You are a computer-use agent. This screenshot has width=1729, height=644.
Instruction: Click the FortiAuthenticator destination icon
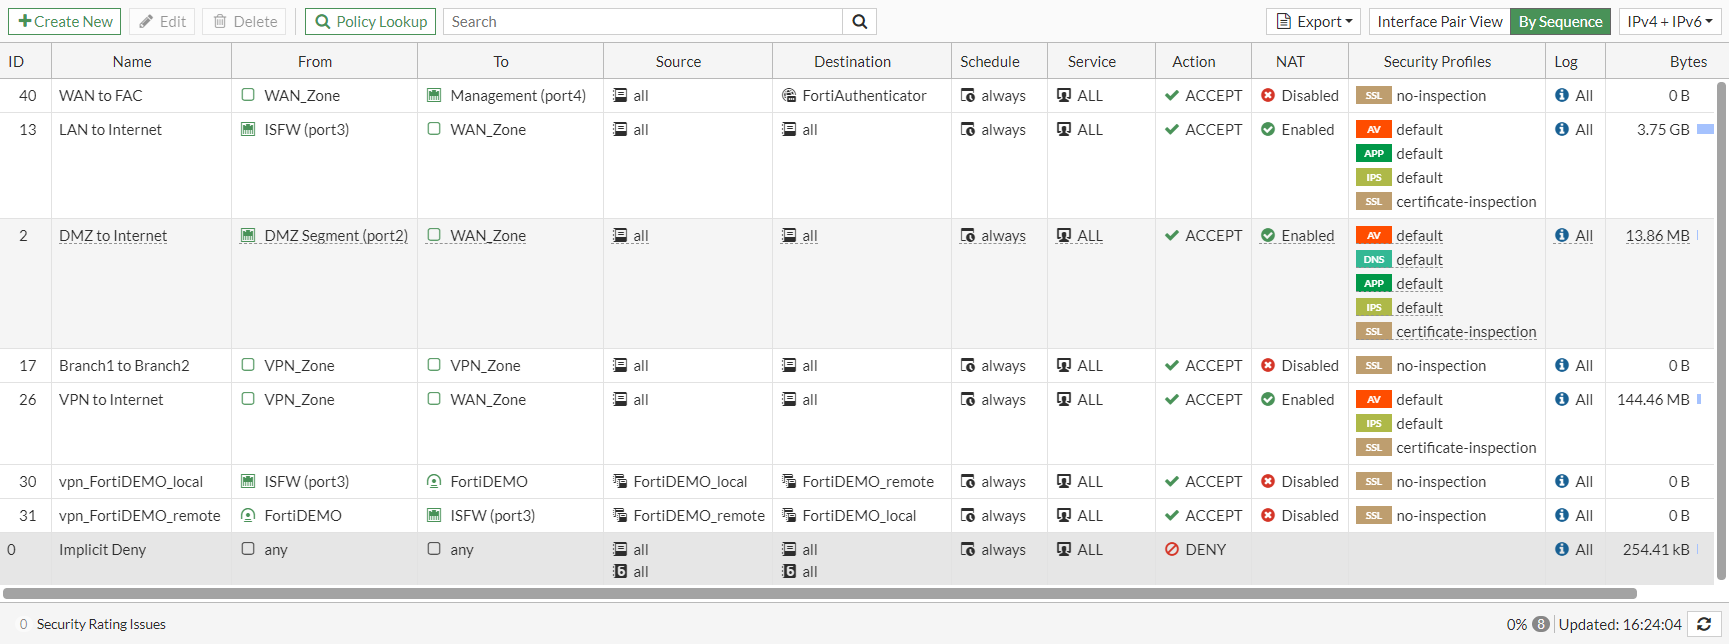pos(789,96)
